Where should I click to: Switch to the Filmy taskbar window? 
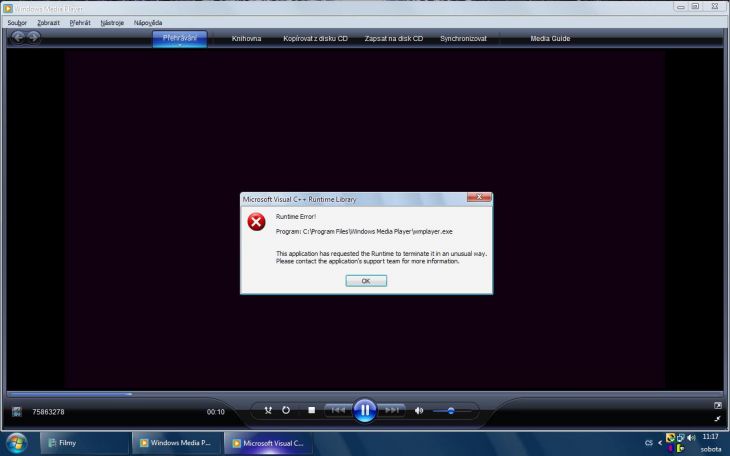click(84, 443)
